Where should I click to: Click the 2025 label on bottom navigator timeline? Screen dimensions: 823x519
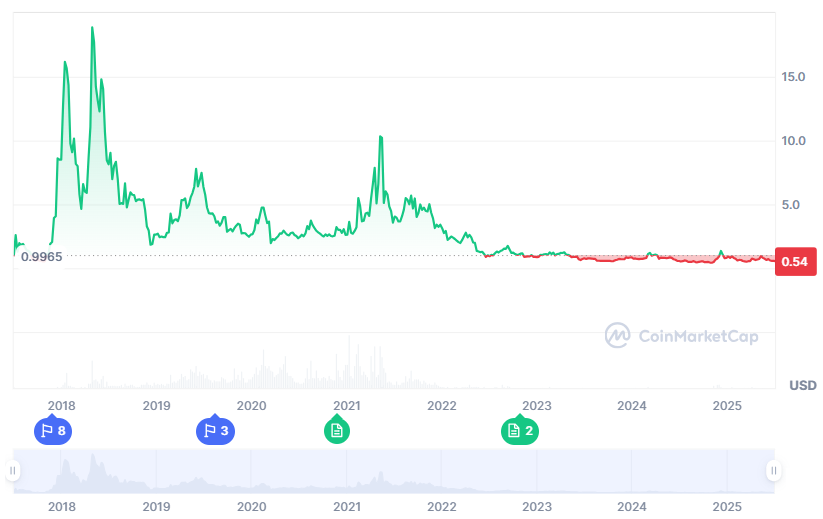click(x=727, y=506)
